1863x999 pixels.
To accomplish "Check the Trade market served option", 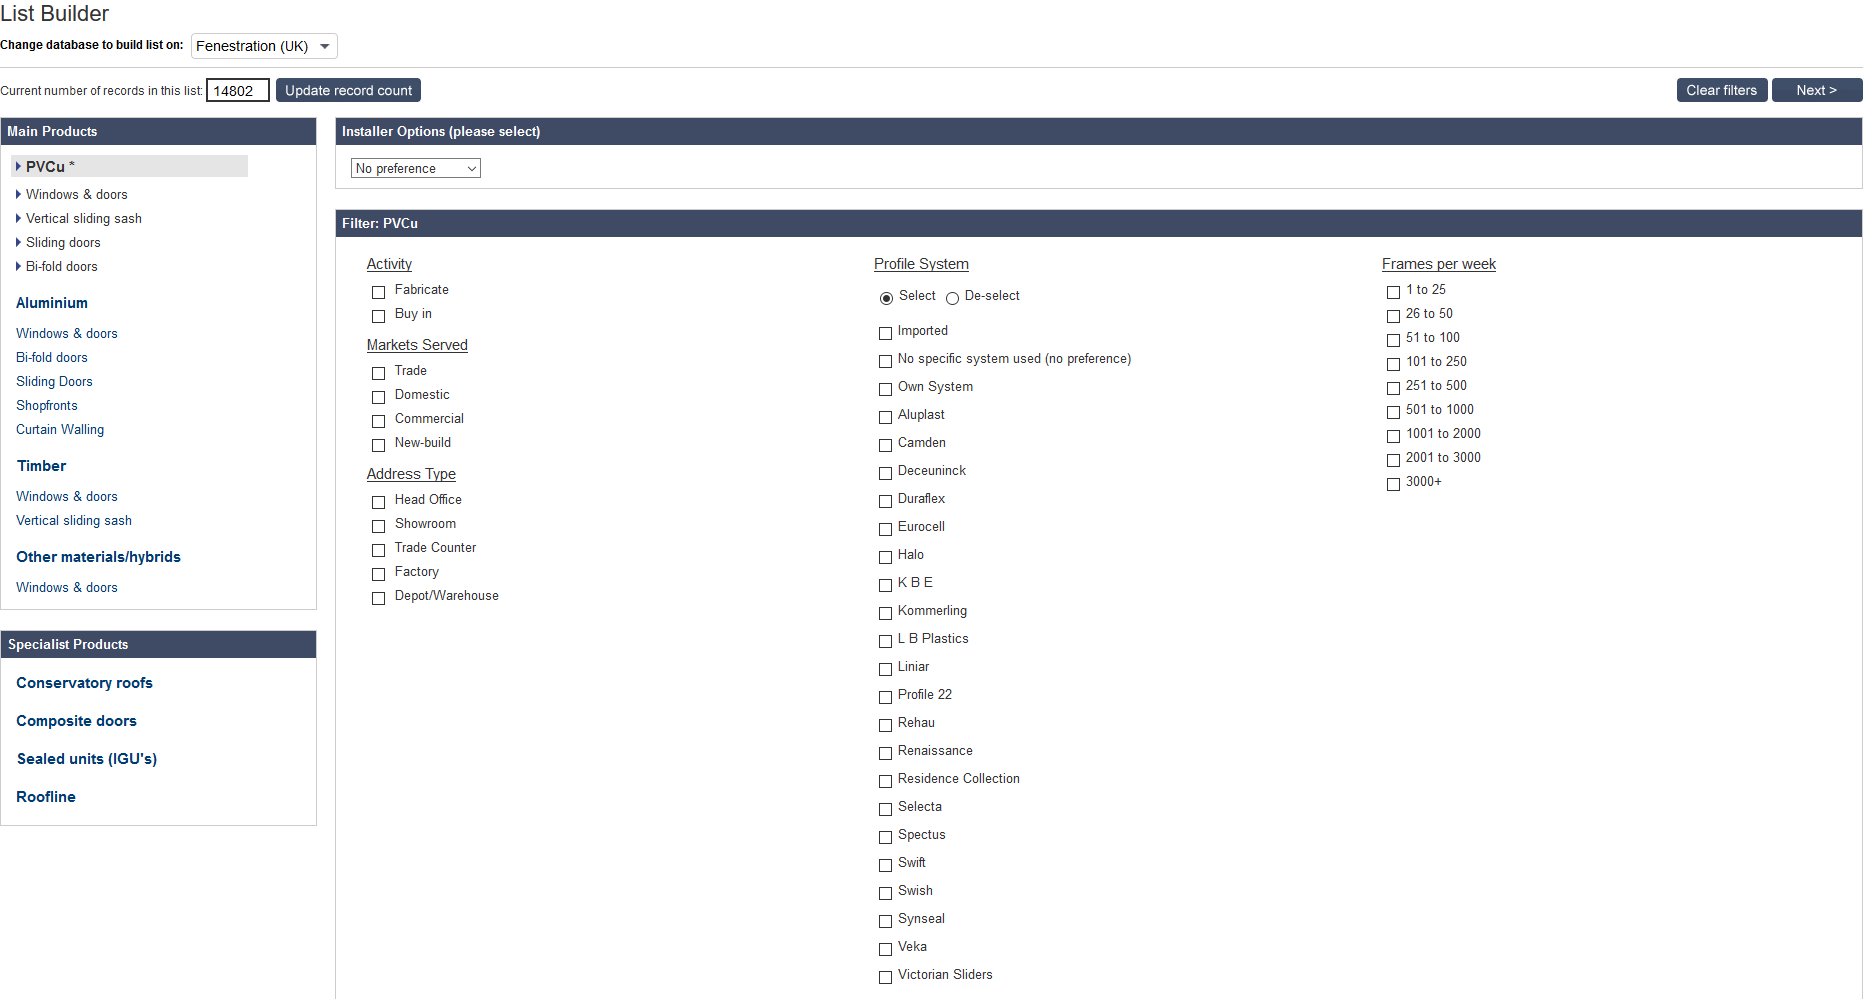I will (x=378, y=372).
